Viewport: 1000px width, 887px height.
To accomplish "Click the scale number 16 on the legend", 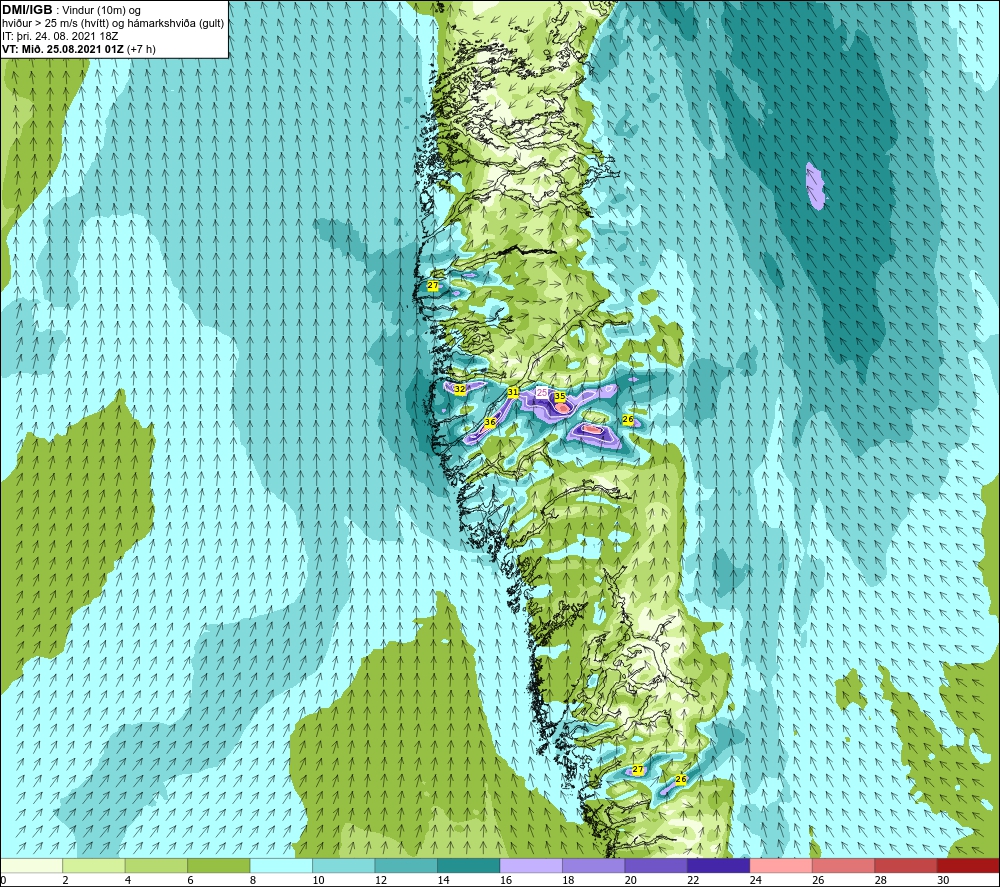I will 506,880.
